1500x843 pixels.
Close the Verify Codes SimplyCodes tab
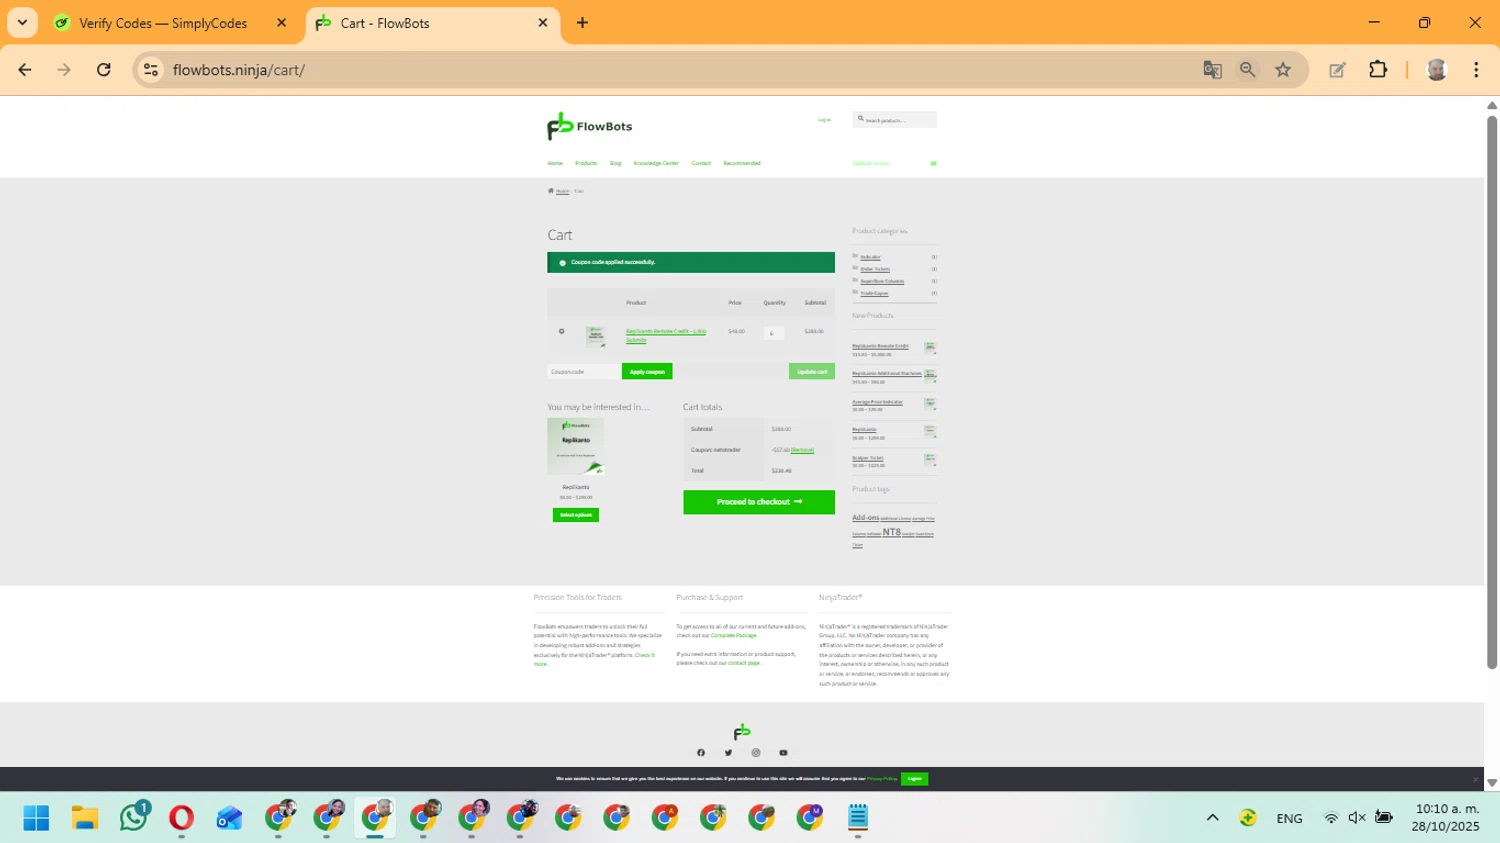pos(281,23)
